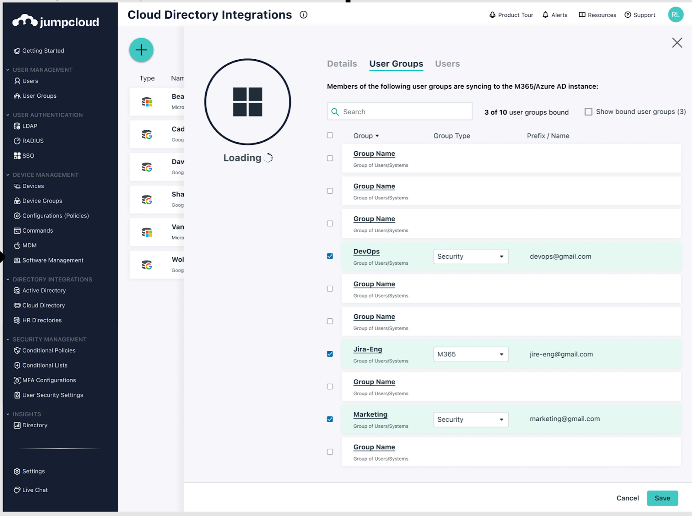Close the integration details panel

pos(676,43)
